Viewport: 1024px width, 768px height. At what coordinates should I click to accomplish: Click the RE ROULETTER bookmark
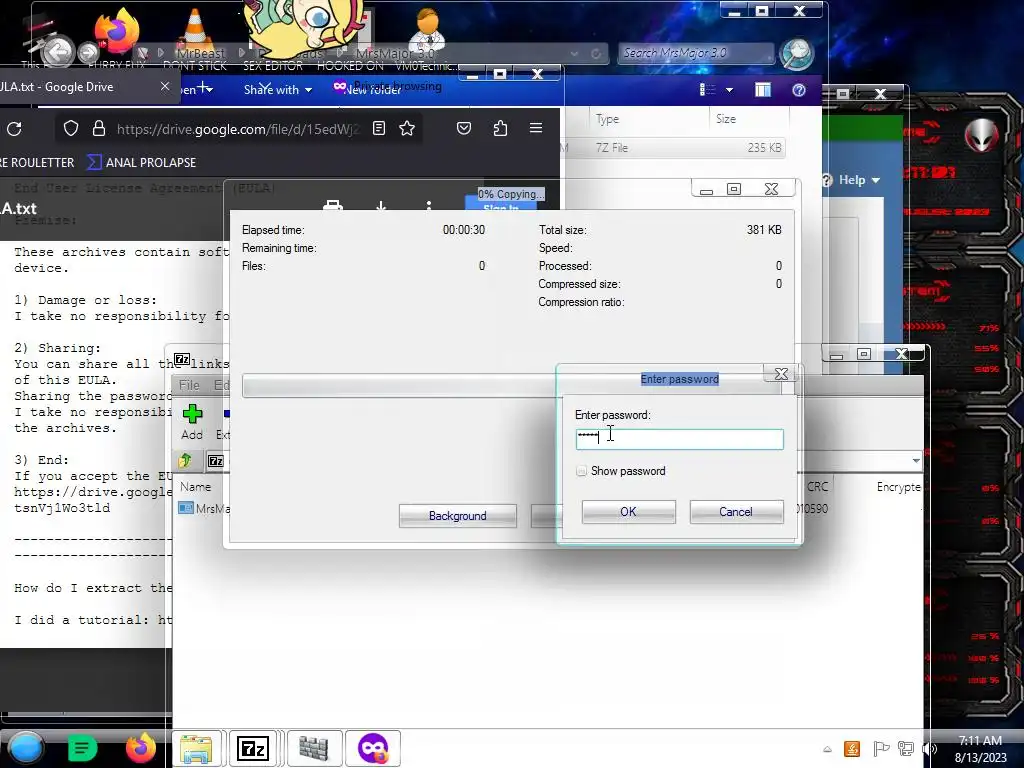(37, 162)
